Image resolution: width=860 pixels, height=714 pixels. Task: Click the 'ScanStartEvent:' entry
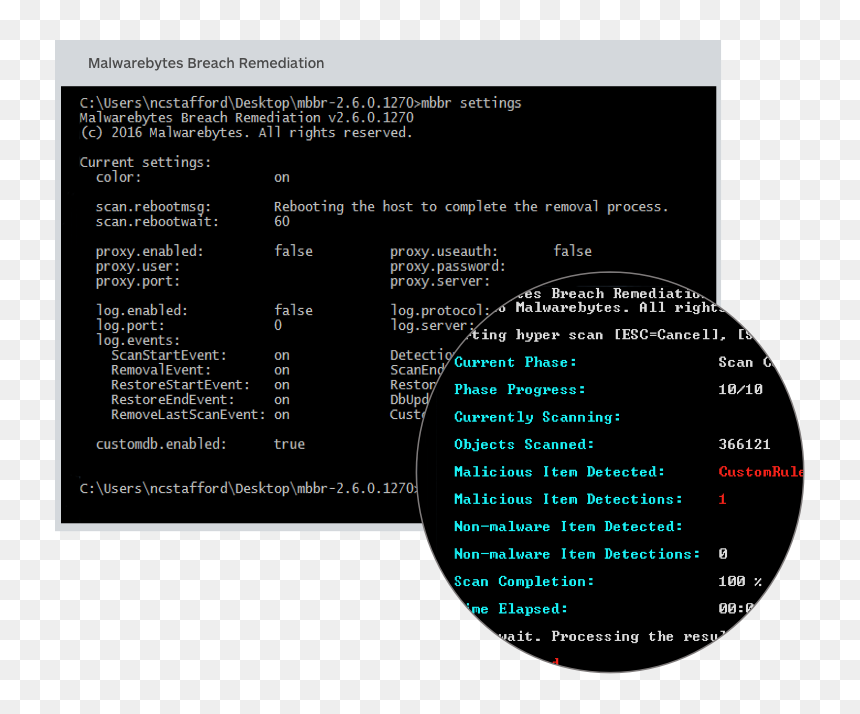pos(169,355)
